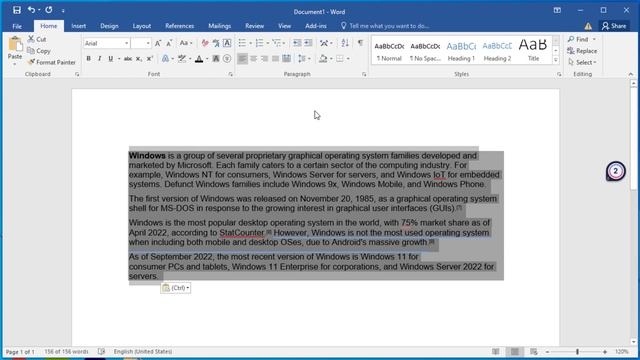
Task: Undo the last action
Action: 31,10
